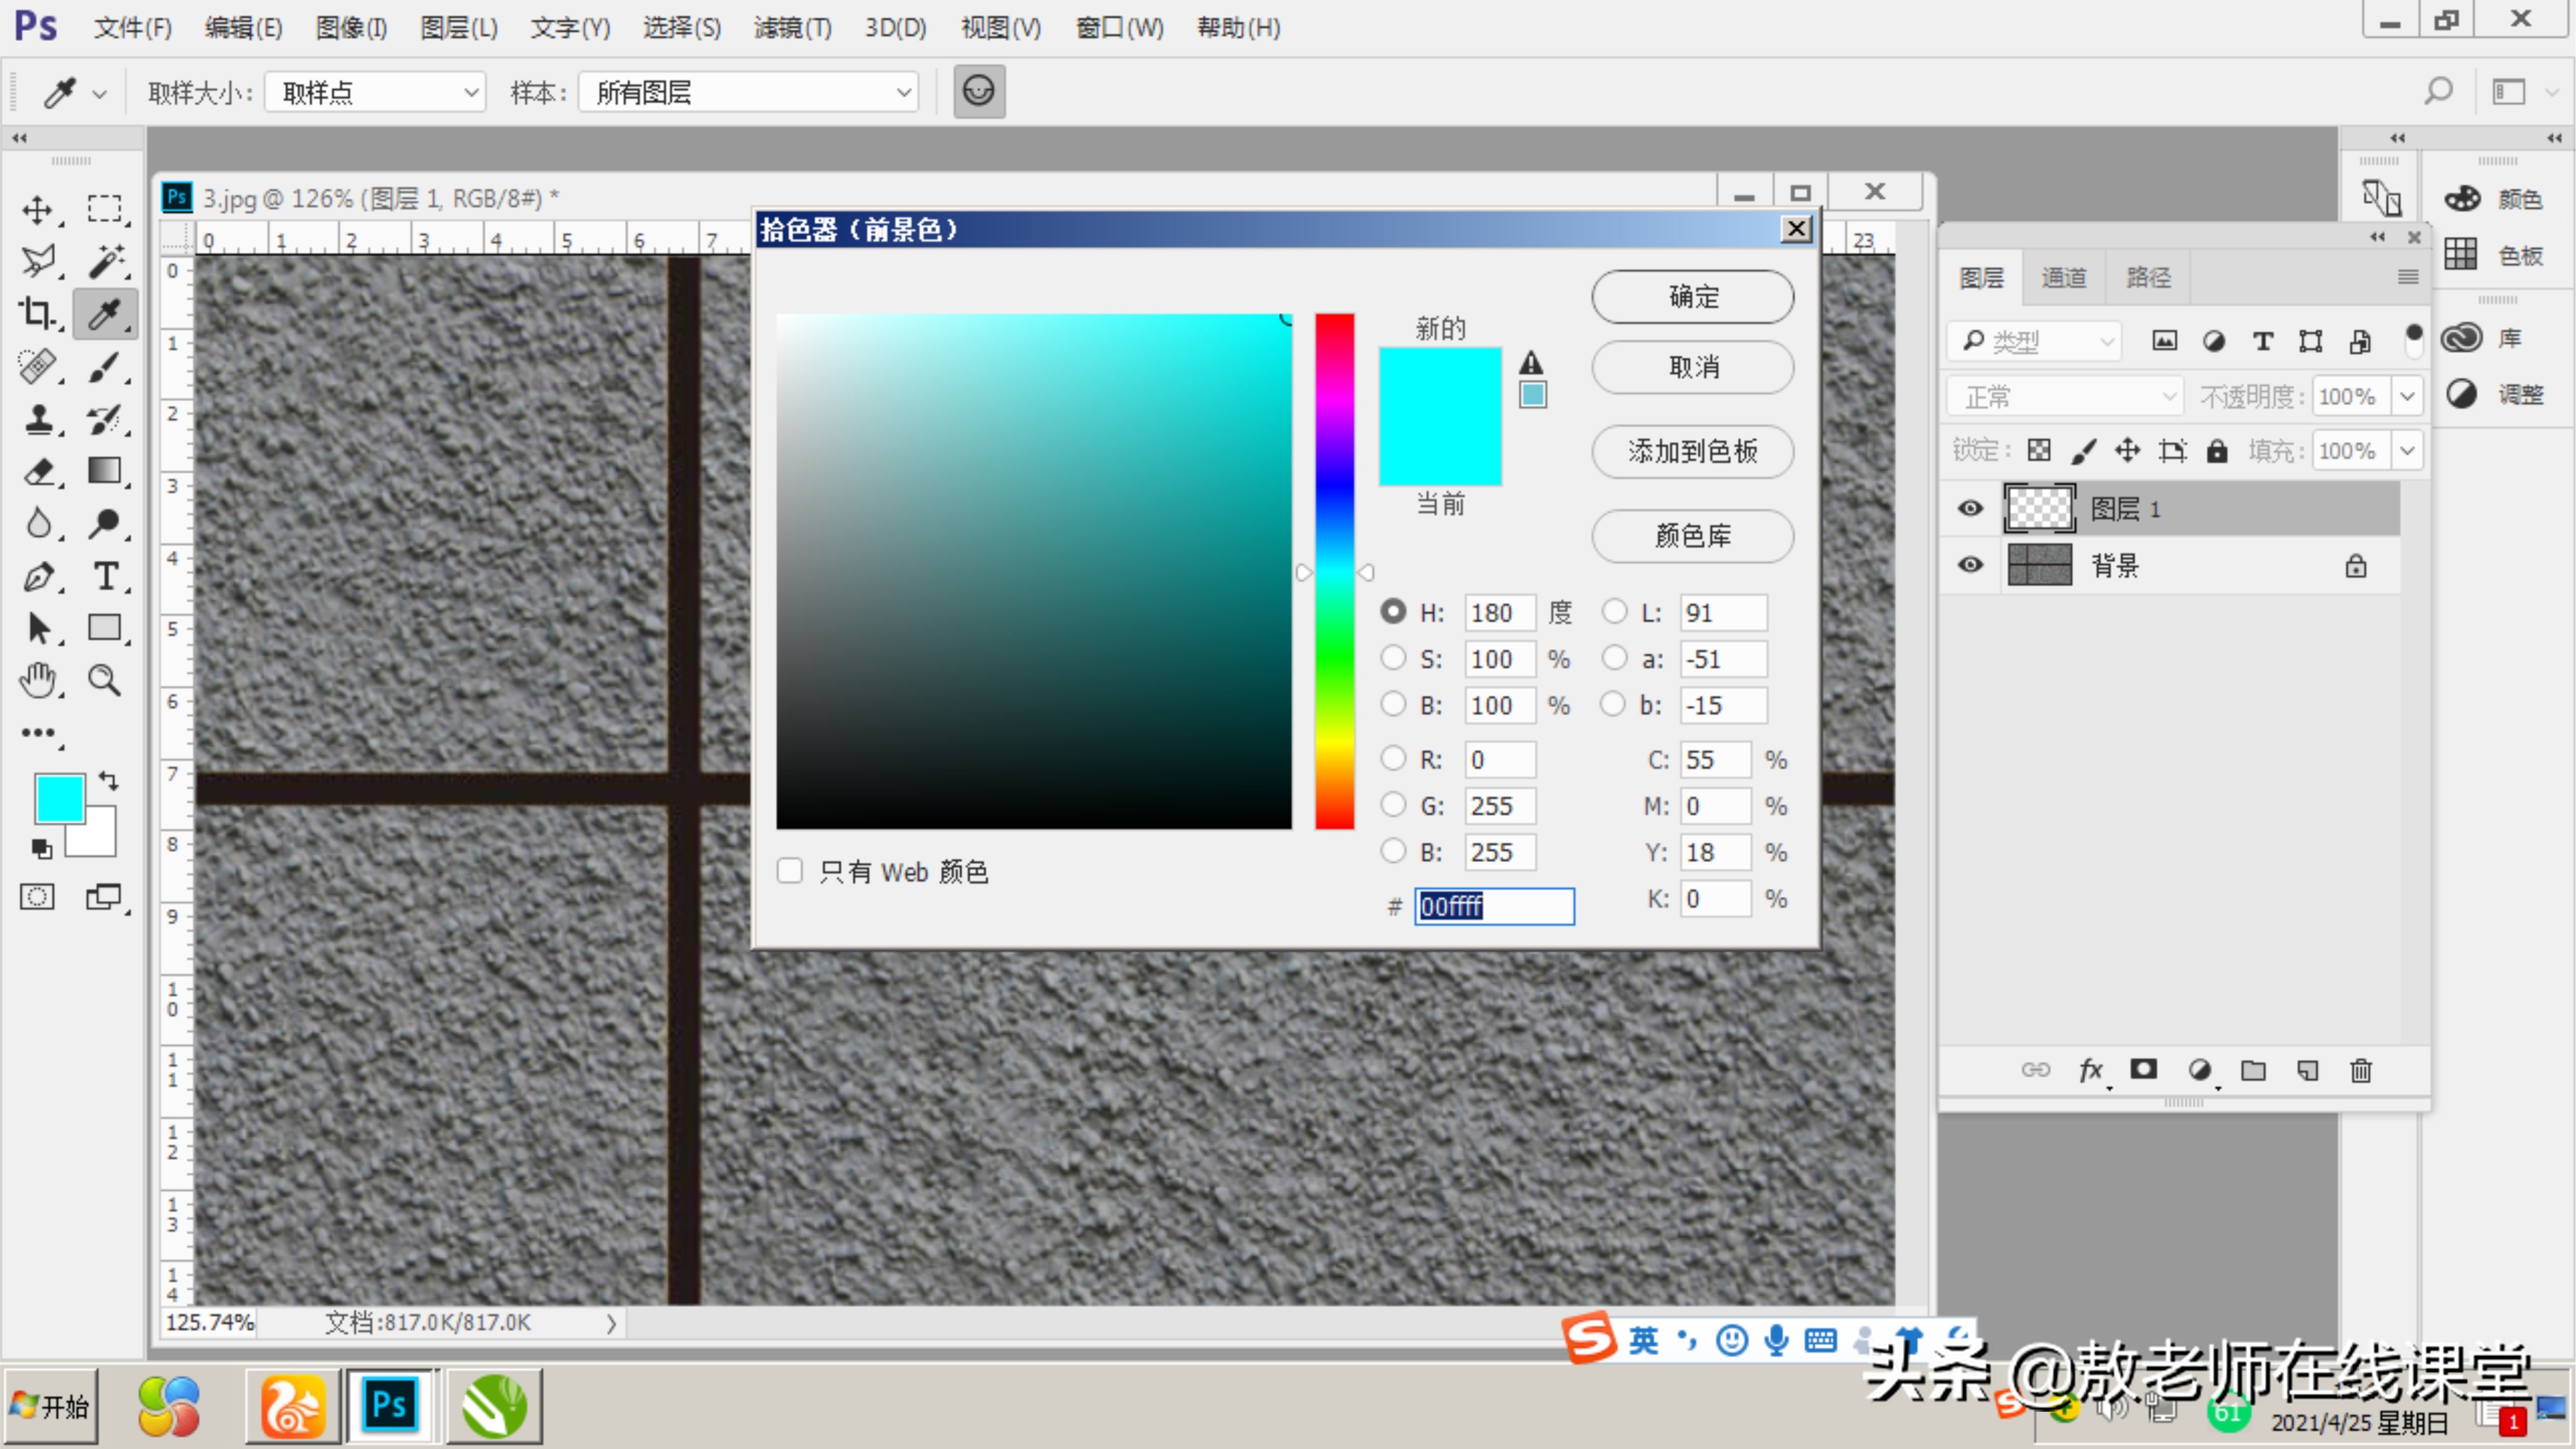Open the 滤镜 Filter menu
Viewport: 2576px width, 1449px height.
(792, 28)
